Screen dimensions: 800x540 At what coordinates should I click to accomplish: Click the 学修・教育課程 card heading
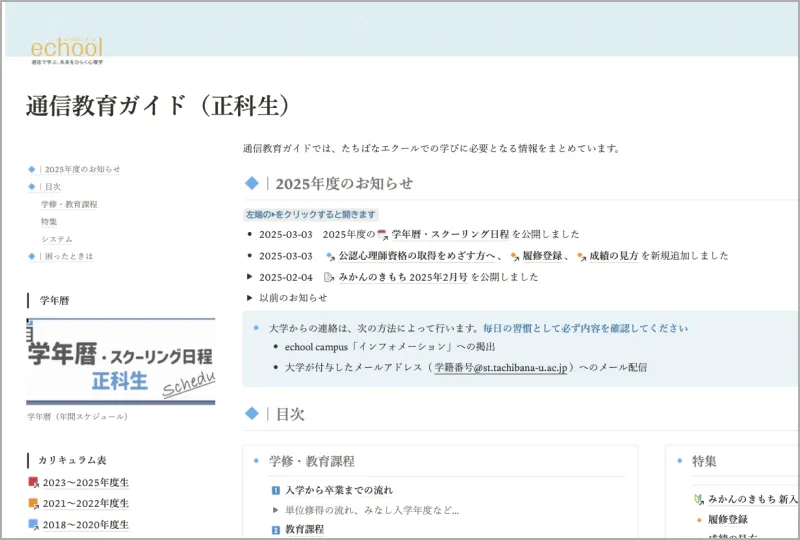pyautogui.click(x=312, y=461)
